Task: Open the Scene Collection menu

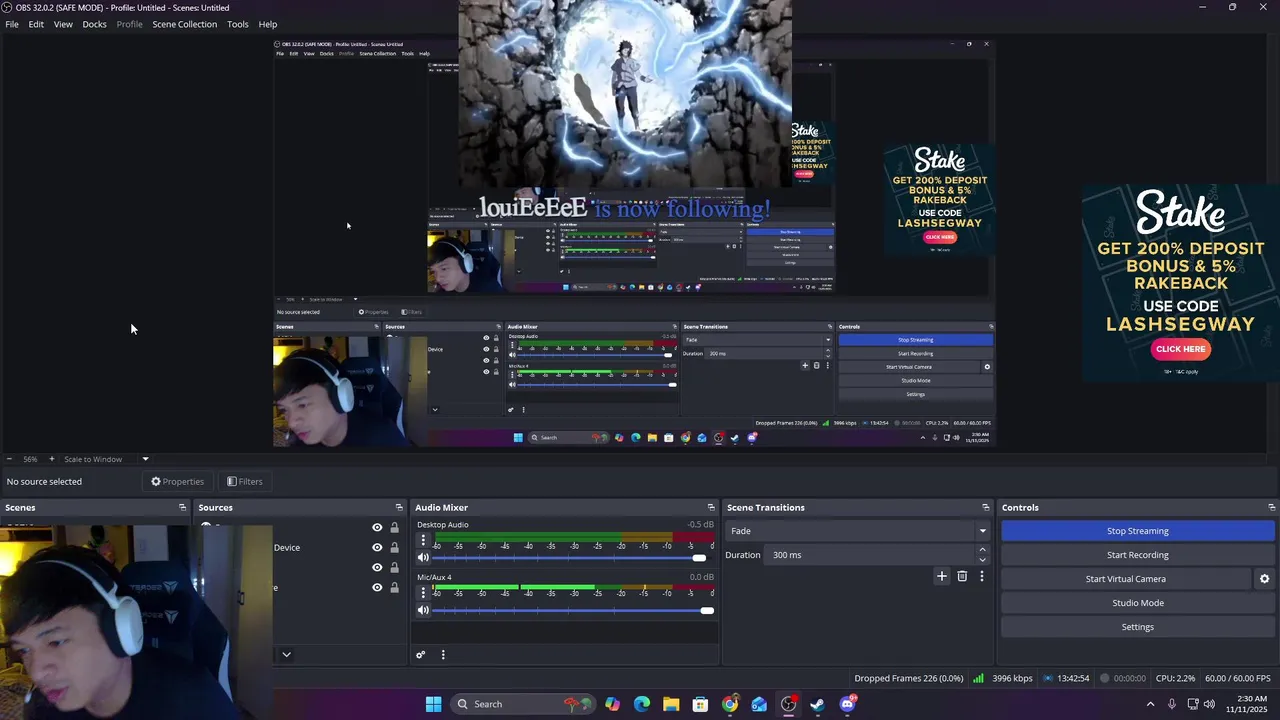Action: [184, 24]
